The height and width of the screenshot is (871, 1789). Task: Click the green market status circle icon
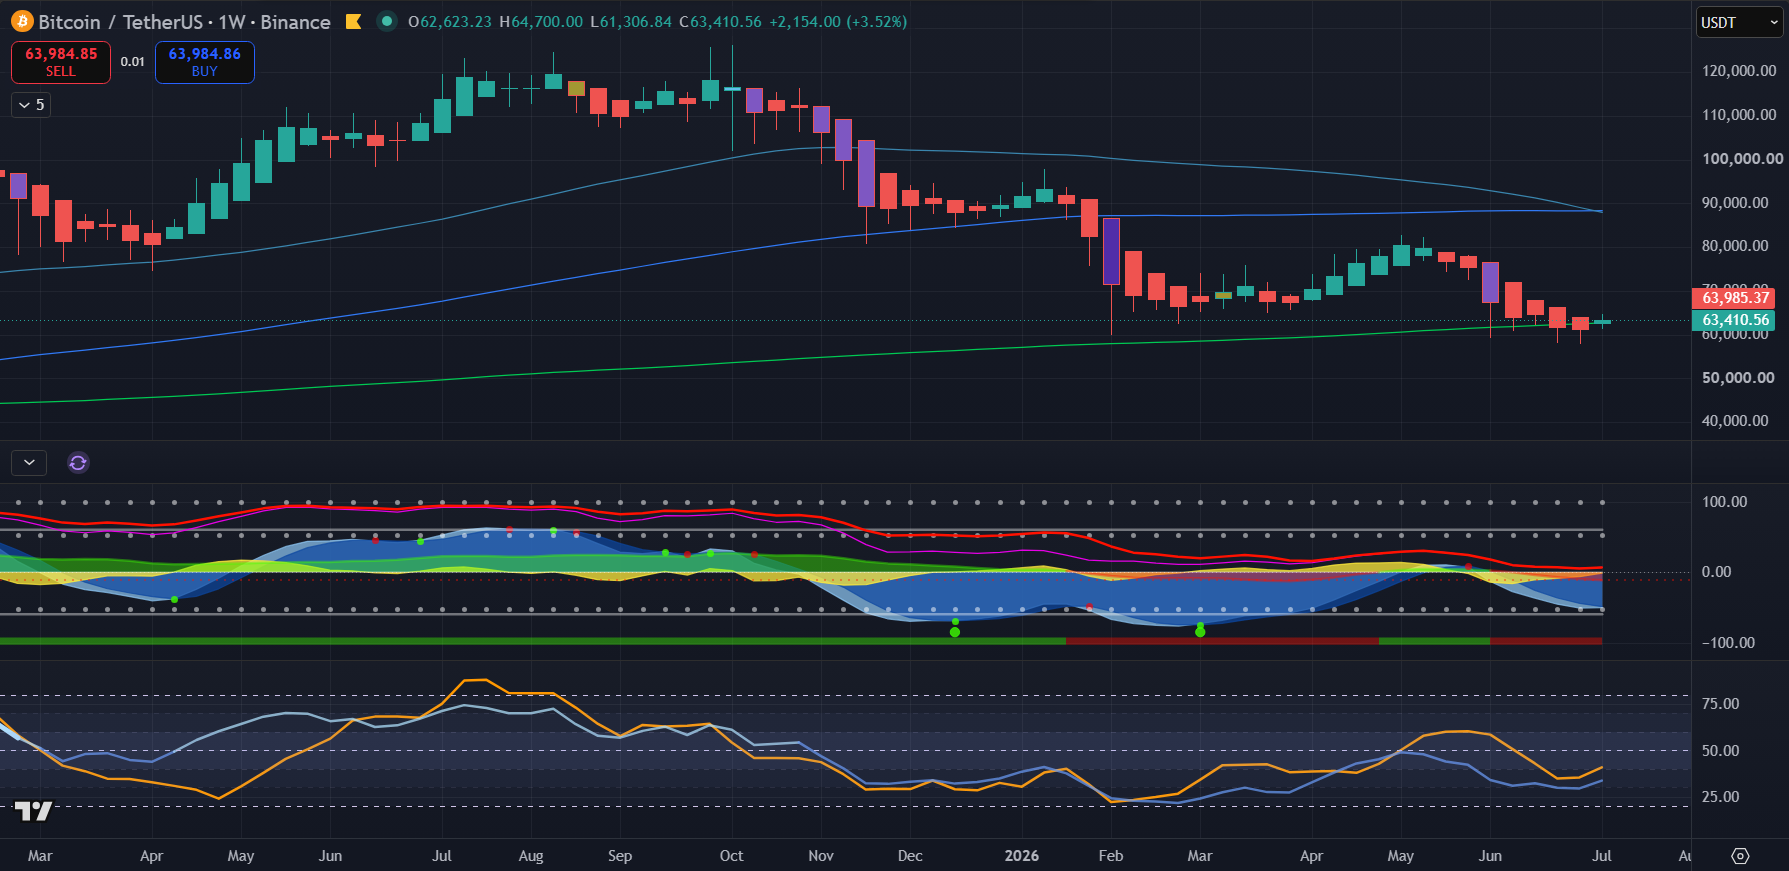386,21
